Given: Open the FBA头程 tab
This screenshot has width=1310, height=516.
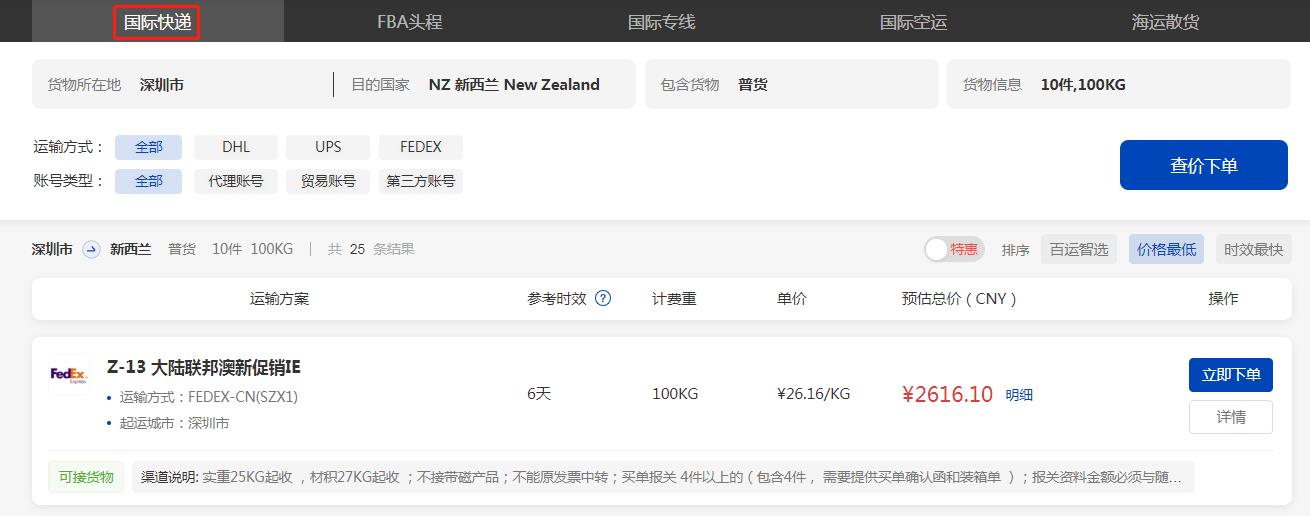Looking at the screenshot, I should pyautogui.click(x=410, y=21).
